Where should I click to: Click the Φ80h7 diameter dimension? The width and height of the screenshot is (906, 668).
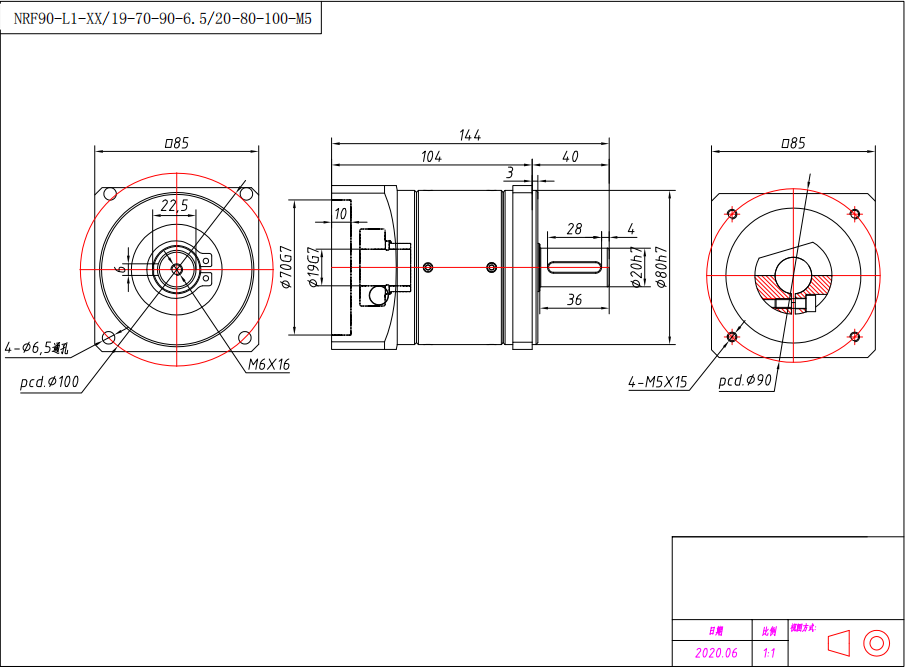[660, 267]
